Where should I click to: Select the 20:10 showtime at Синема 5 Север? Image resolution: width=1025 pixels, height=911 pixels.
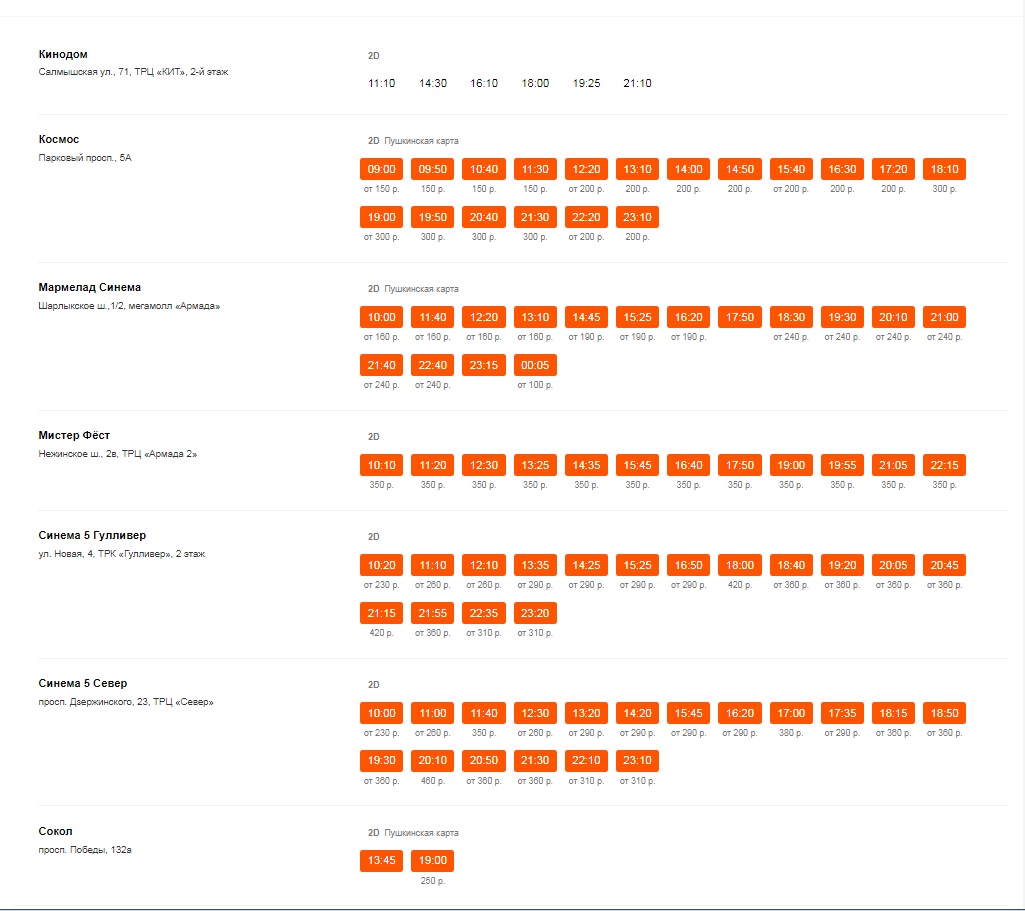433,761
